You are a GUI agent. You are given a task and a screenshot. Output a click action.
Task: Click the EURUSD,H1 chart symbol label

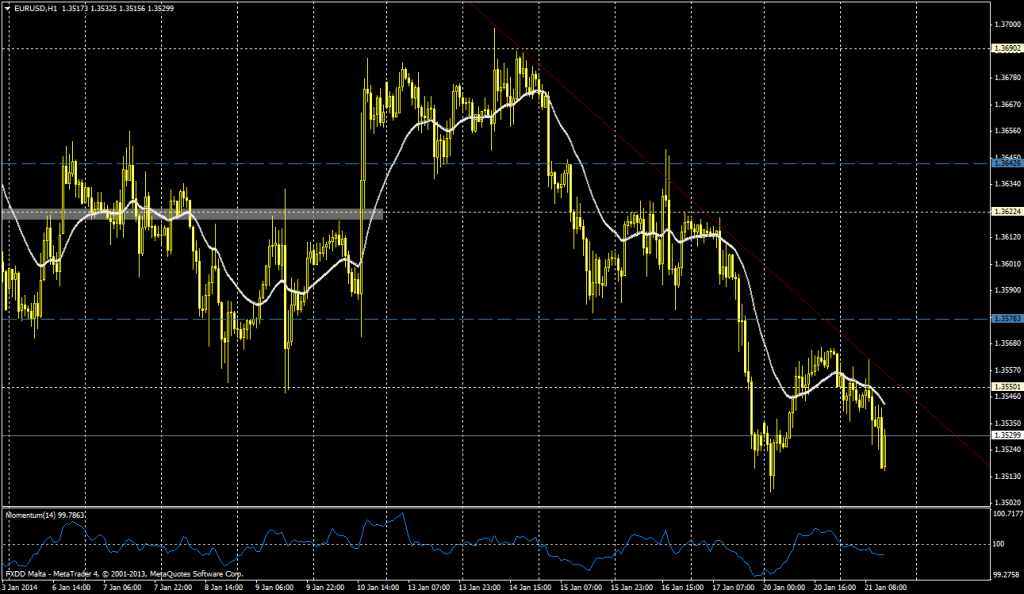pos(35,9)
